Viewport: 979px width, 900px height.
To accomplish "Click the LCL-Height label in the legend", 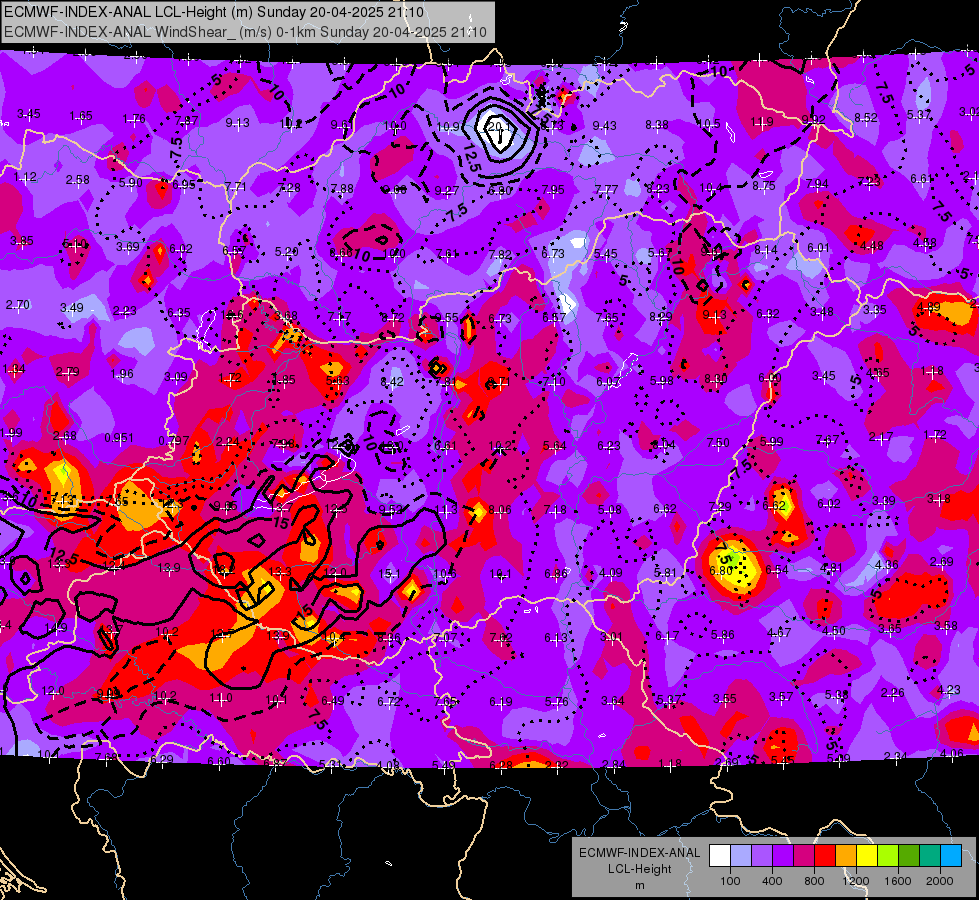I will pyautogui.click(x=639, y=869).
